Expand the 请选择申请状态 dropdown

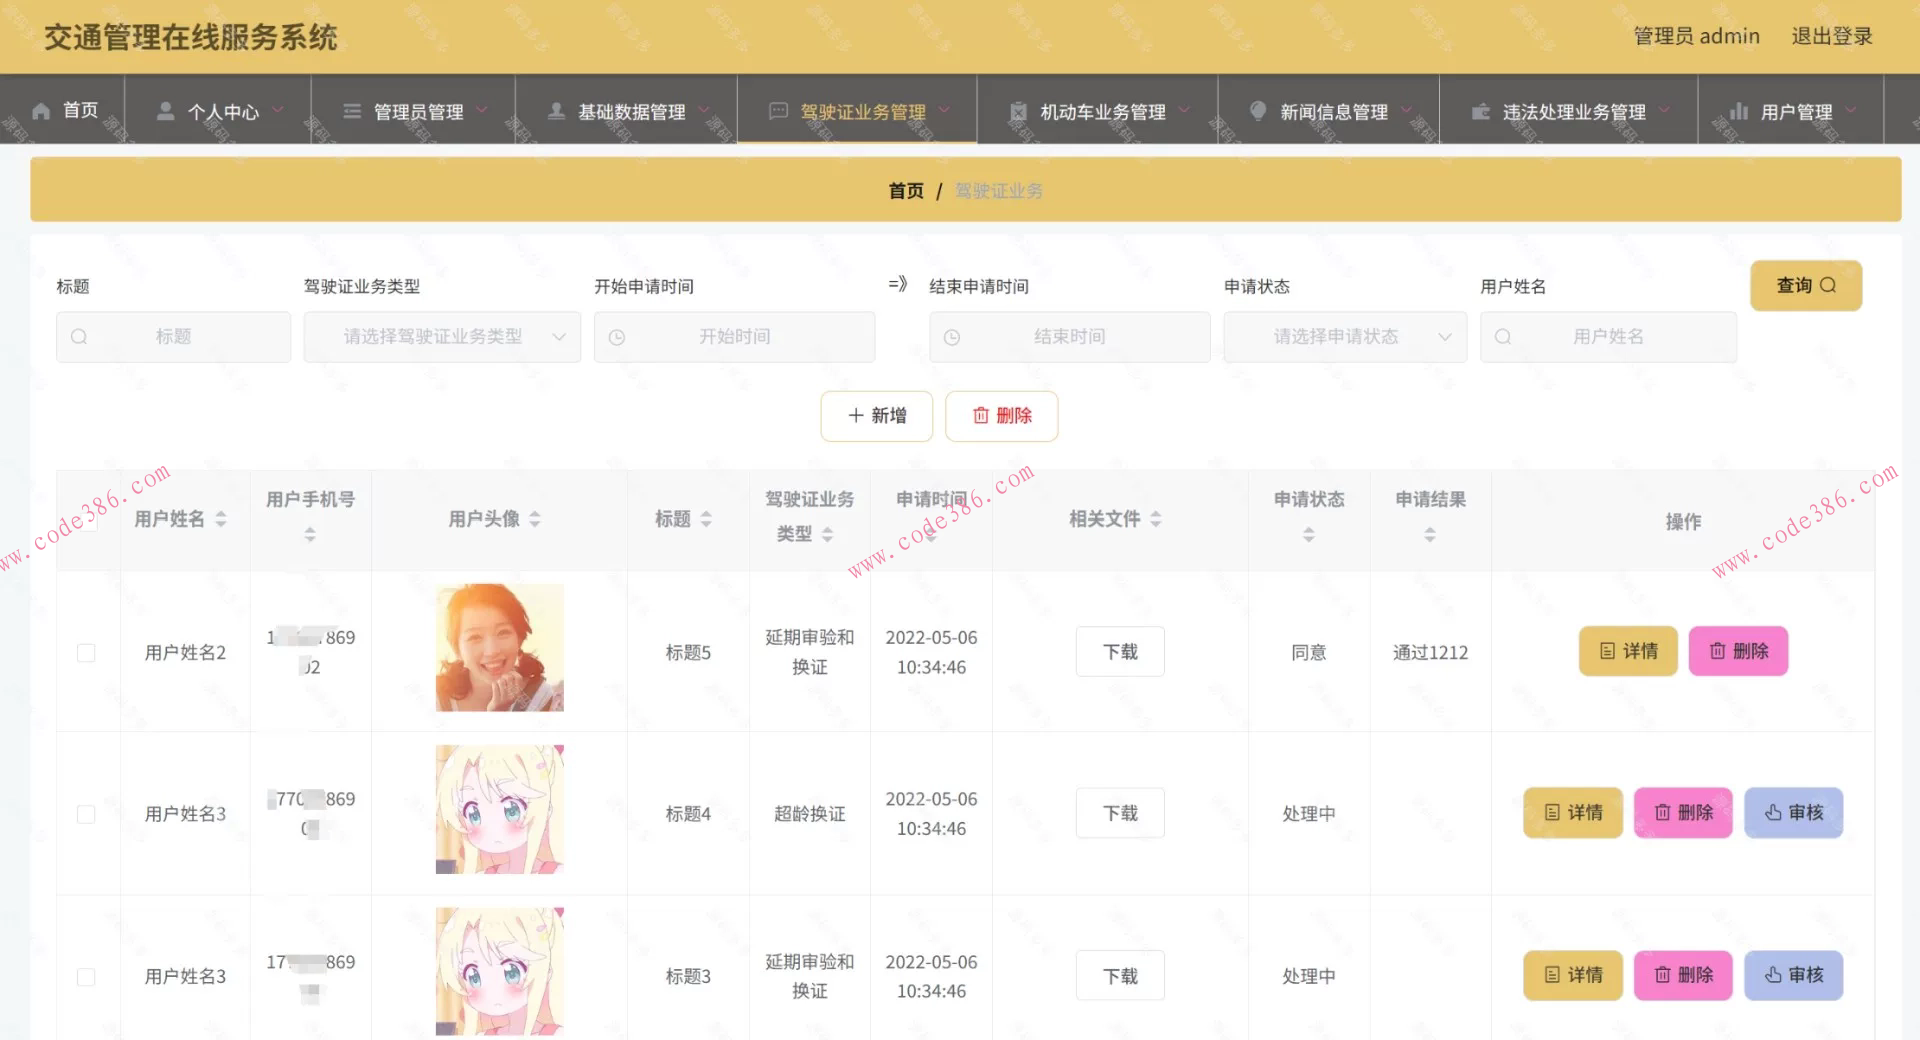tap(1344, 337)
